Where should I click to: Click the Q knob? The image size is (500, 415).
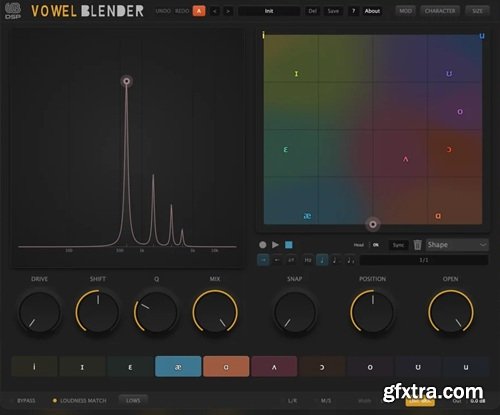[156, 312]
